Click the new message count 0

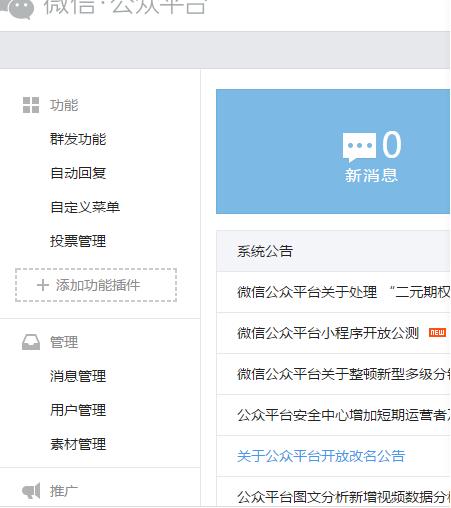pos(391,144)
